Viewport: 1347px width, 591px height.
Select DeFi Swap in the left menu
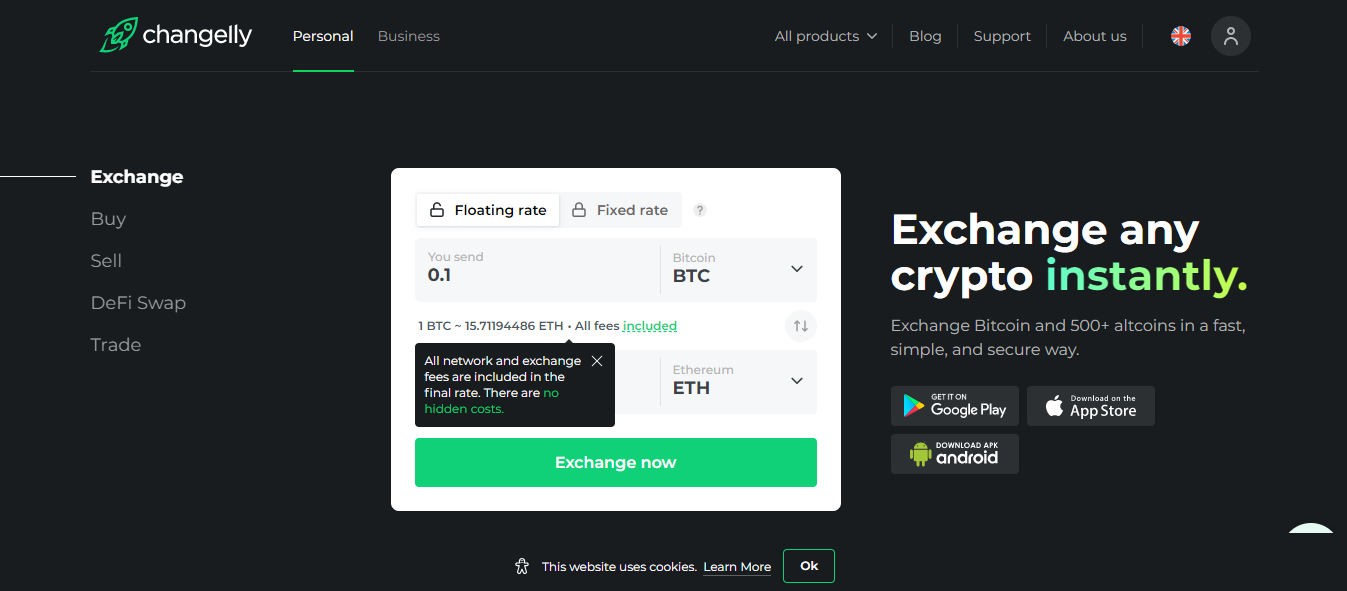(138, 303)
